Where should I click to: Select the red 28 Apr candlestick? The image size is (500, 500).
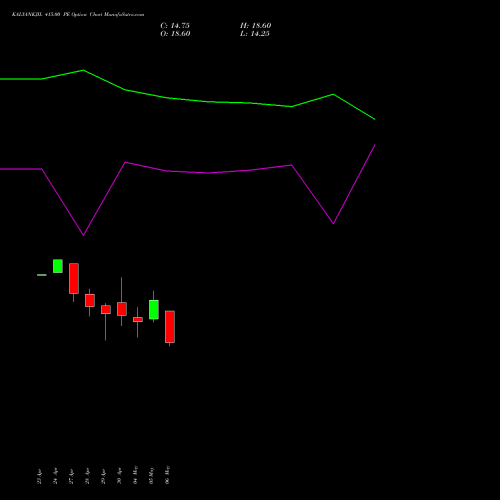pyautogui.click(x=90, y=300)
